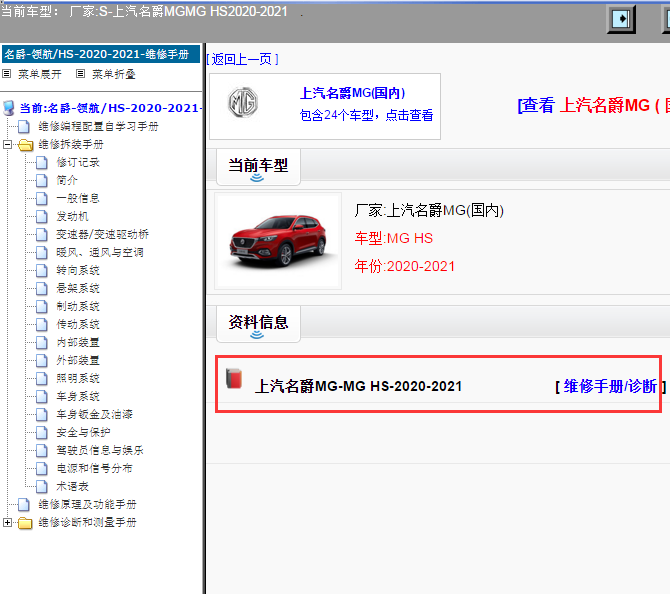Click the page icon beside 一般信息

tap(42, 199)
